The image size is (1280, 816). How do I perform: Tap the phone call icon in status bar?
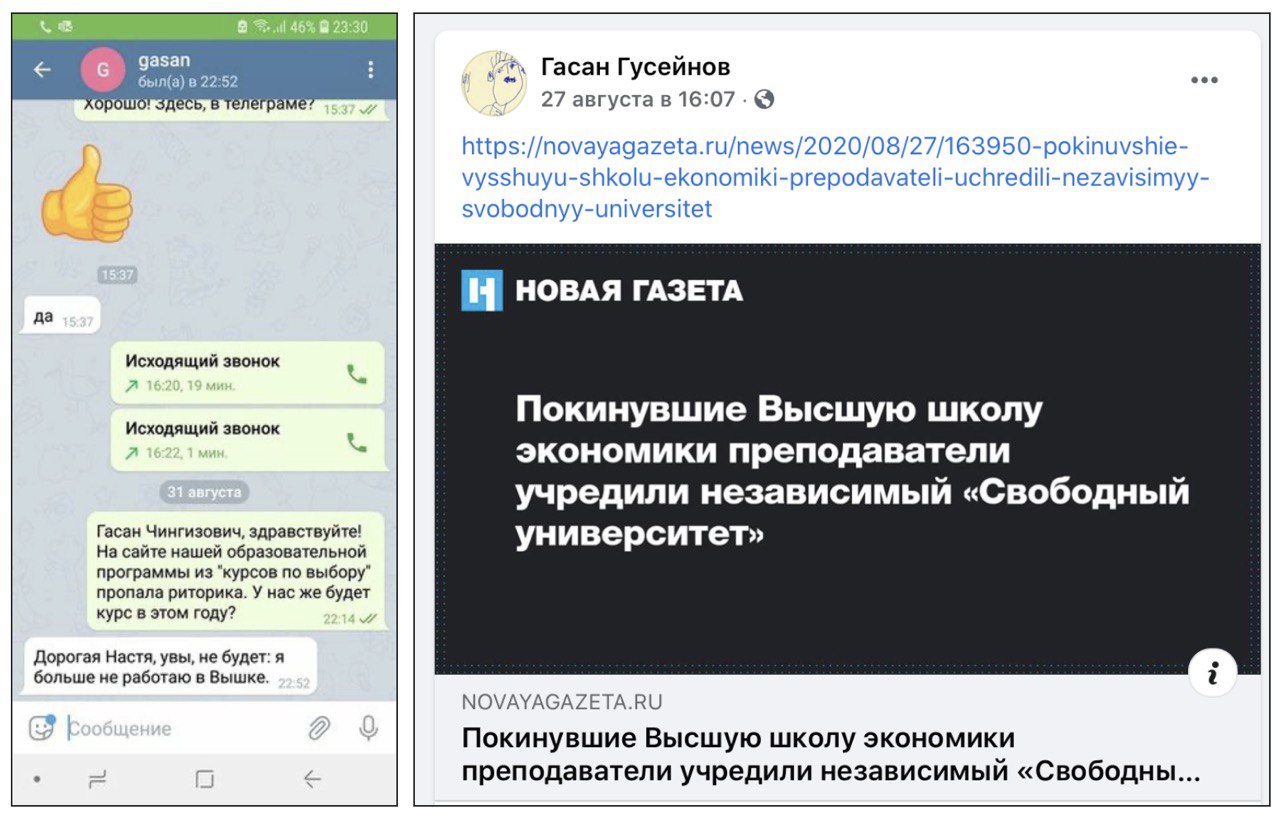[45, 27]
